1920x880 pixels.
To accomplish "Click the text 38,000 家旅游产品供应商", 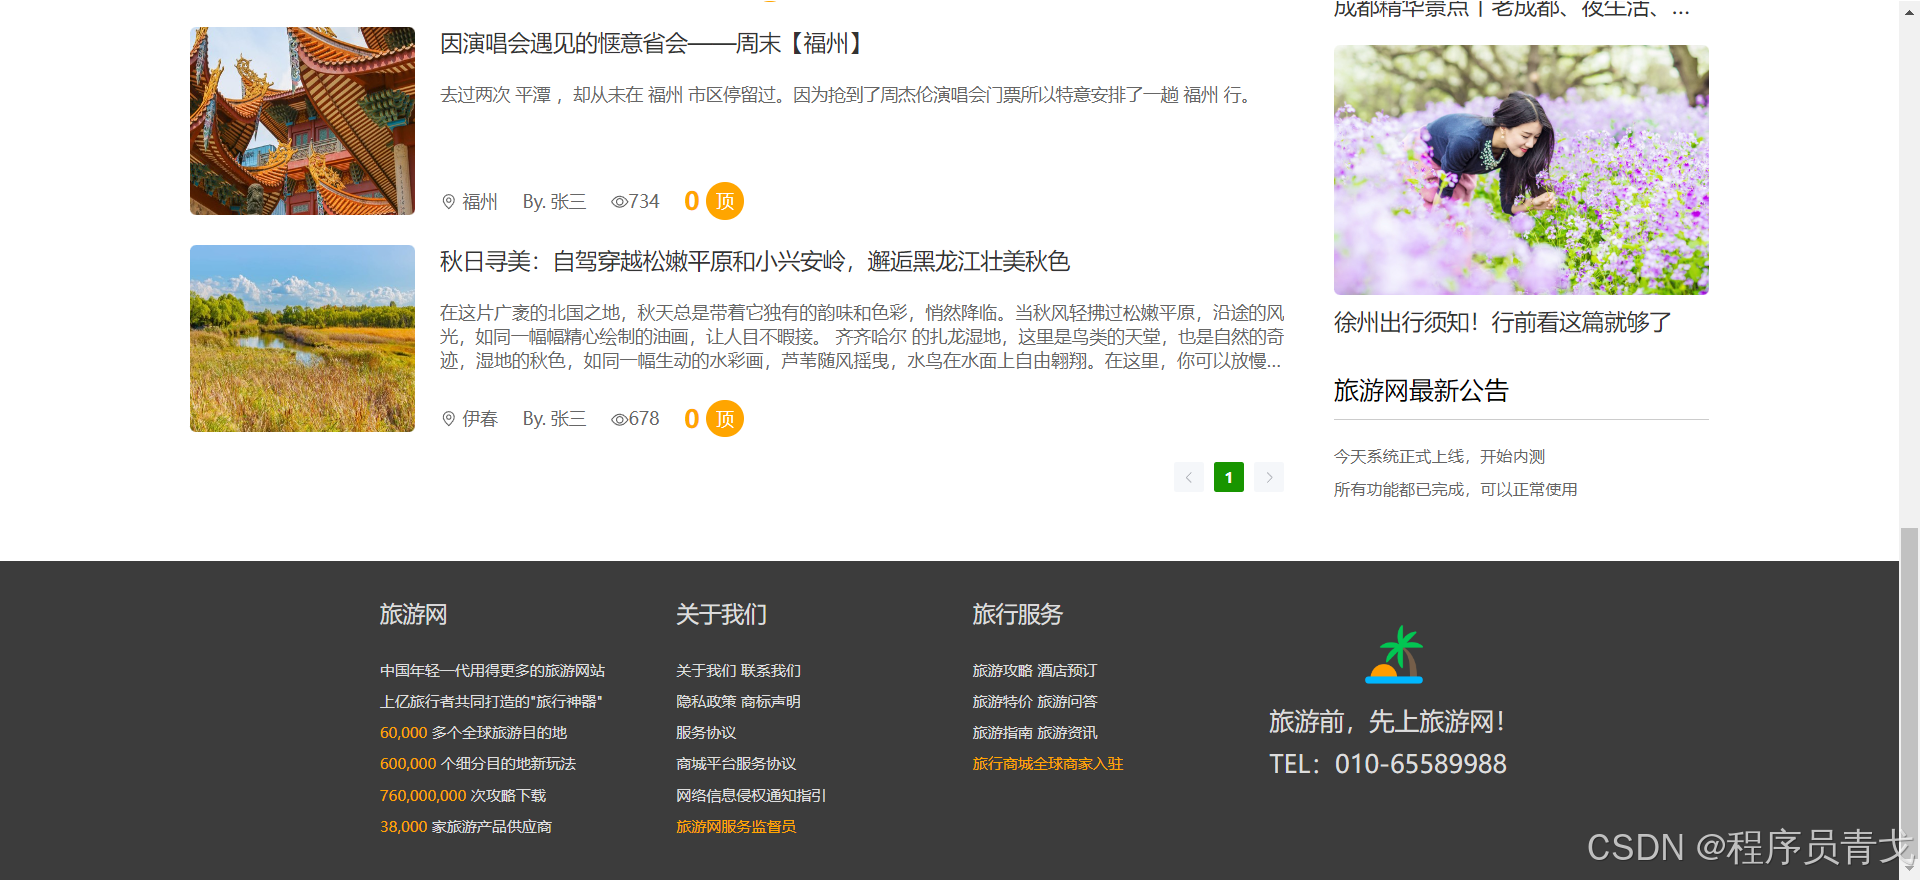I will coord(466,827).
